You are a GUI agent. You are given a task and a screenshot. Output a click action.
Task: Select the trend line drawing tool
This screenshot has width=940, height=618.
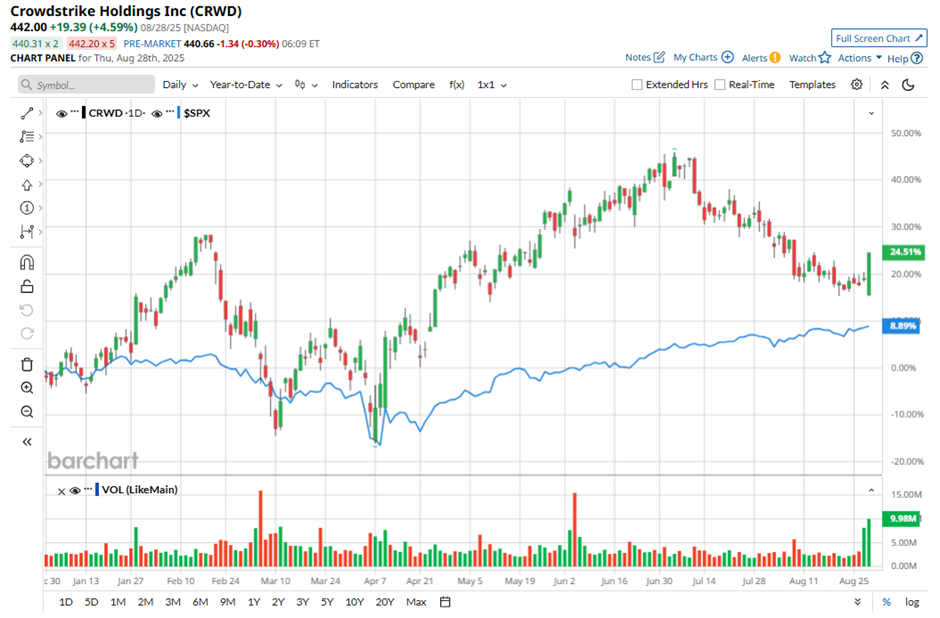(27, 113)
